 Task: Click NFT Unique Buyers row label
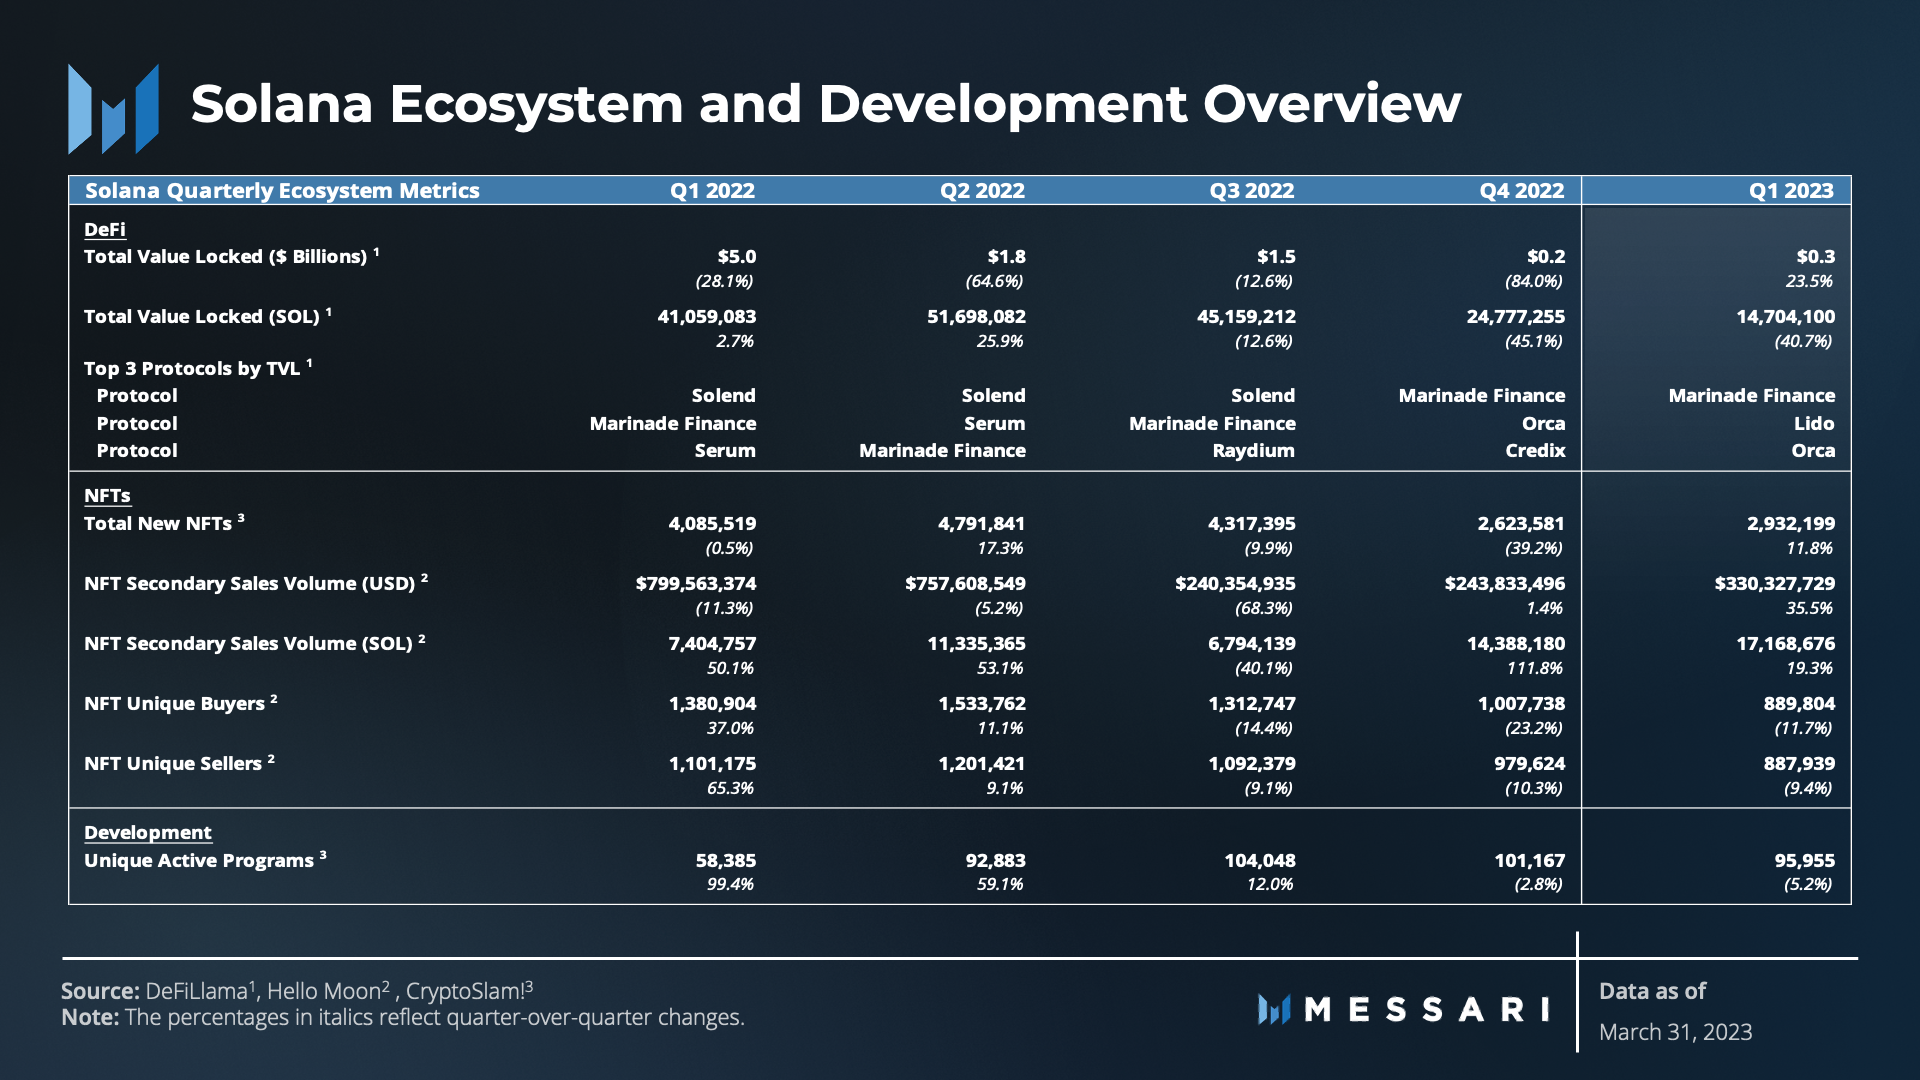click(x=174, y=704)
